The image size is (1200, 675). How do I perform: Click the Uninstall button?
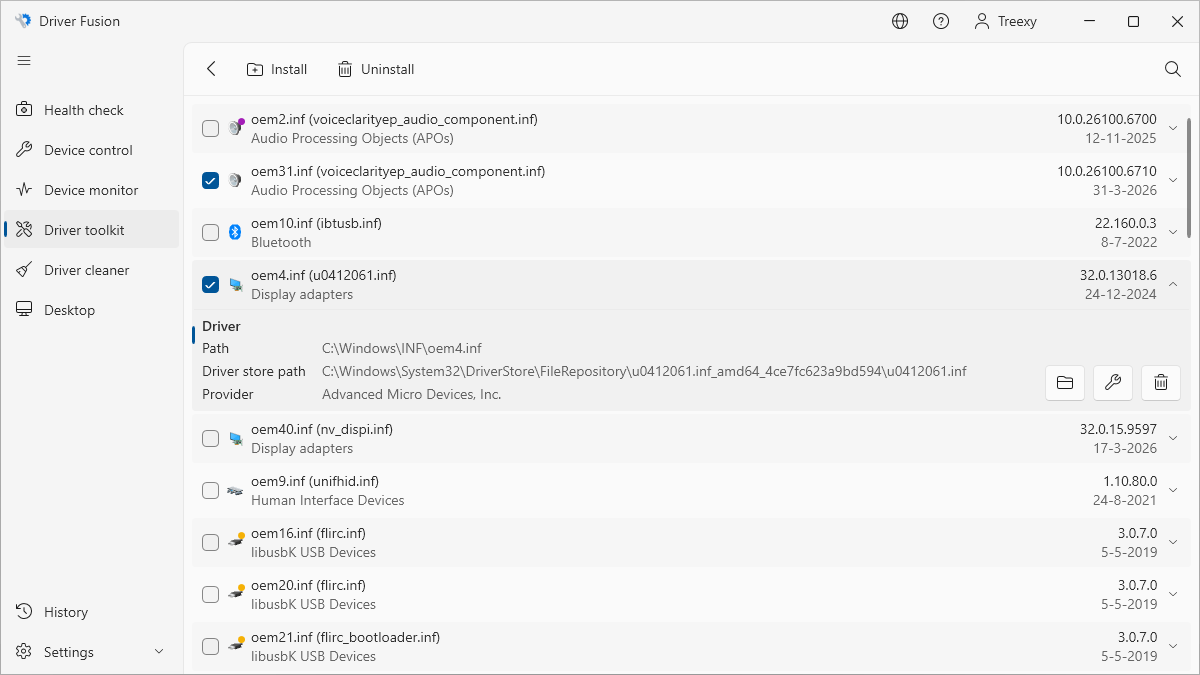click(x=375, y=69)
